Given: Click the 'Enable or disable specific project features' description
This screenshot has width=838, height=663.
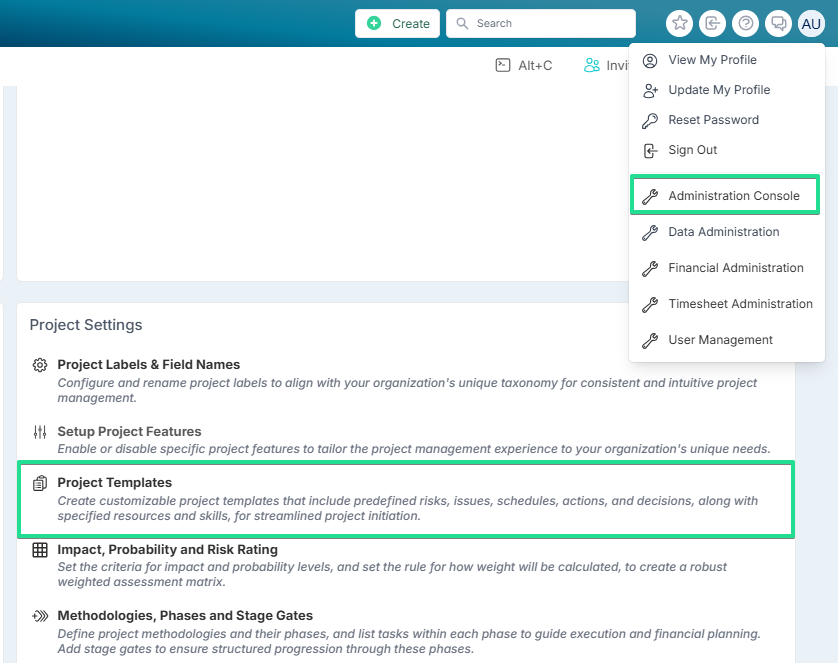Looking at the screenshot, I should pos(414,449).
